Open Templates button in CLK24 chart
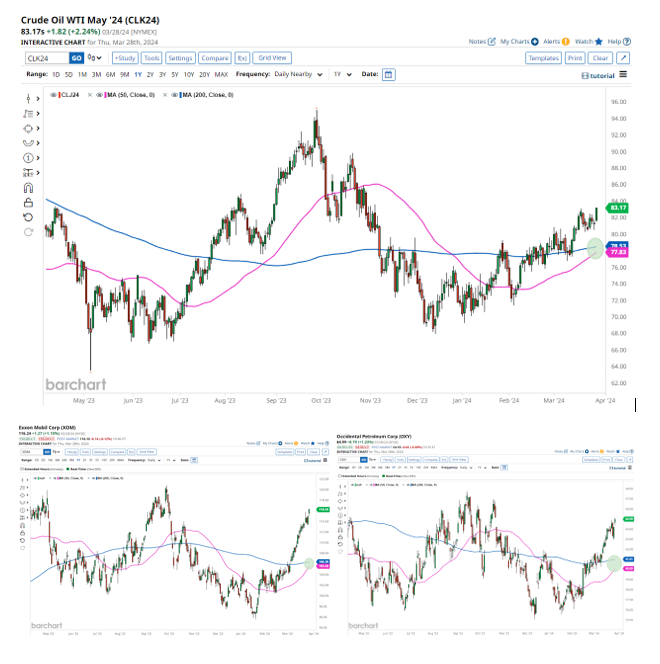Screen dimensions: 660x664 tap(544, 58)
